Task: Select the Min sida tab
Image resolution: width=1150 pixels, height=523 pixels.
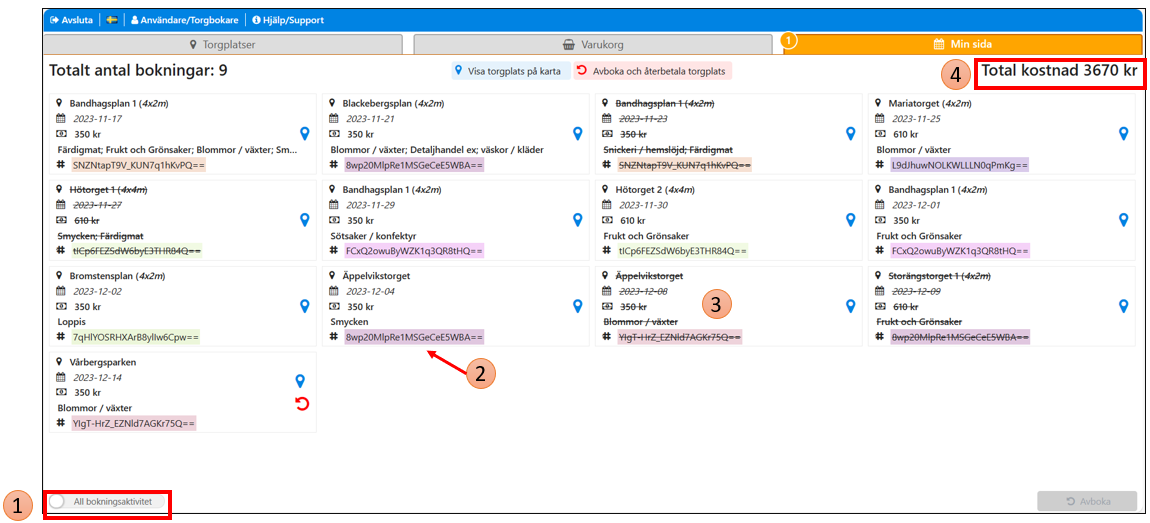Action: tap(962, 45)
